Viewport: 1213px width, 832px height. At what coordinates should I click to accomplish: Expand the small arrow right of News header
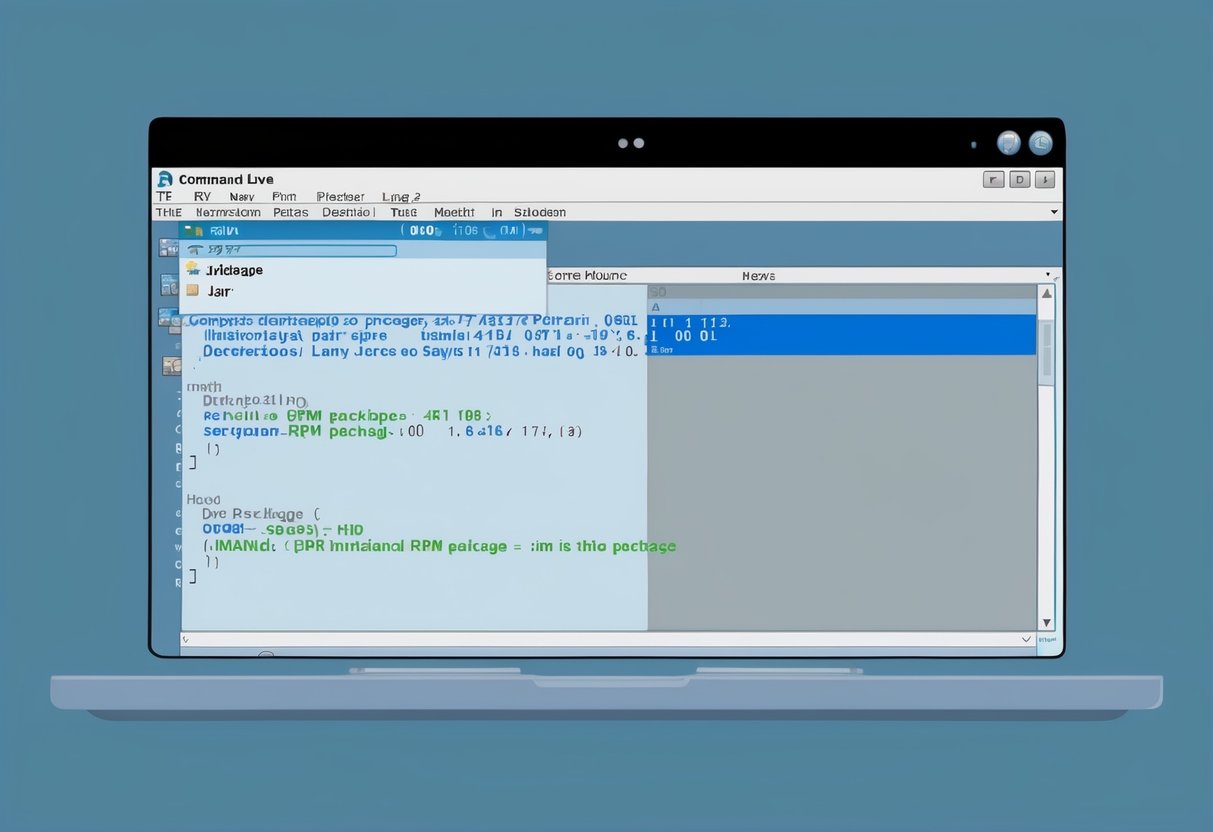coord(1047,274)
